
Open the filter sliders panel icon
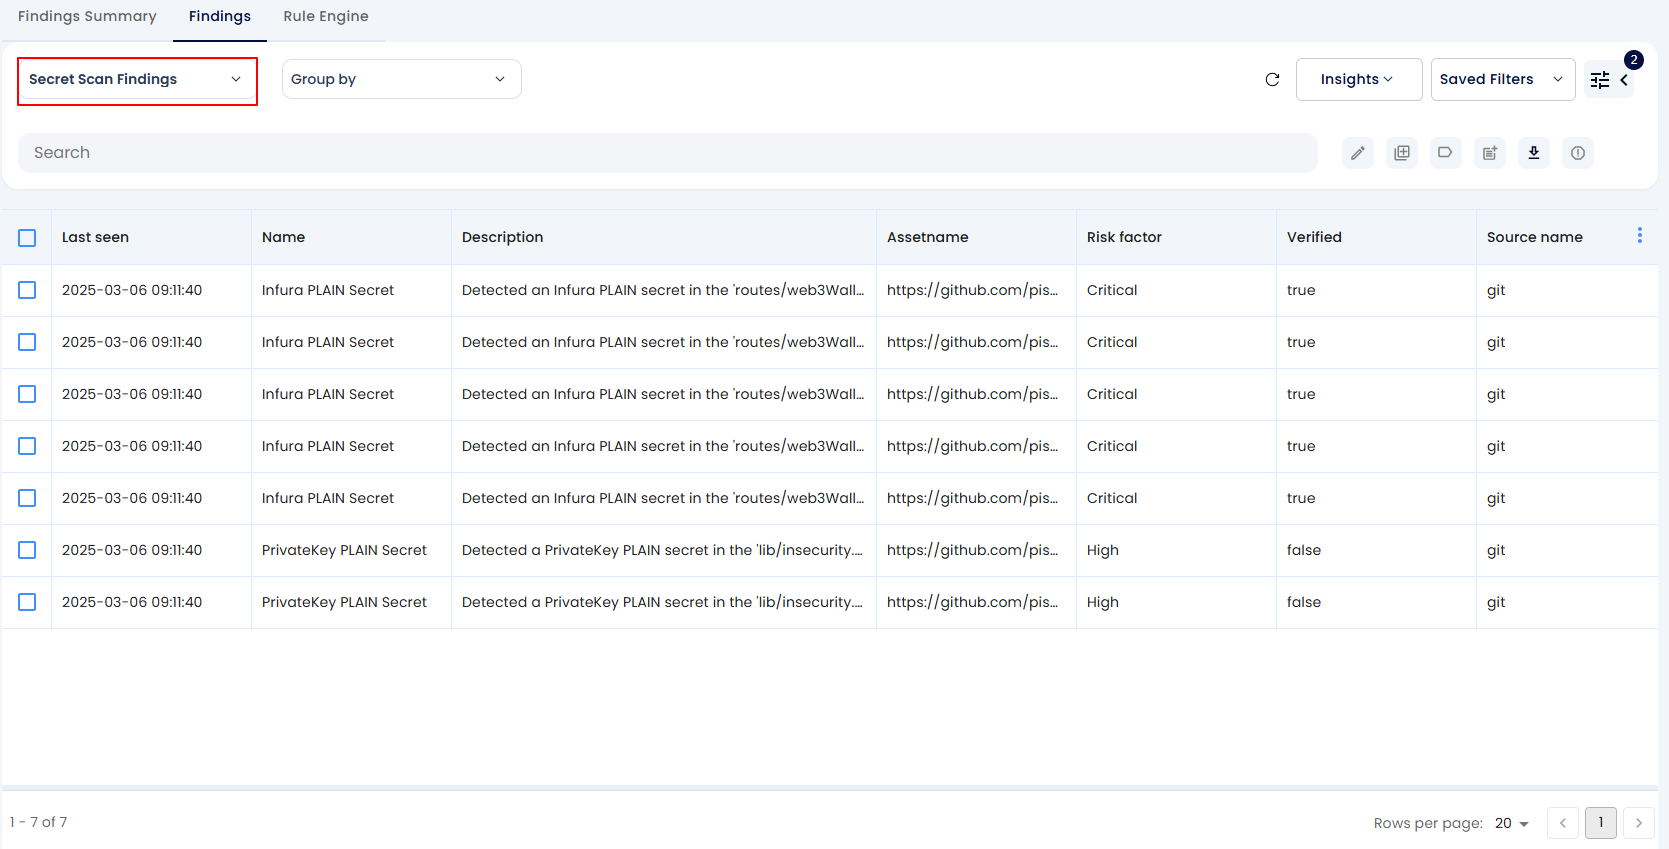click(1600, 80)
